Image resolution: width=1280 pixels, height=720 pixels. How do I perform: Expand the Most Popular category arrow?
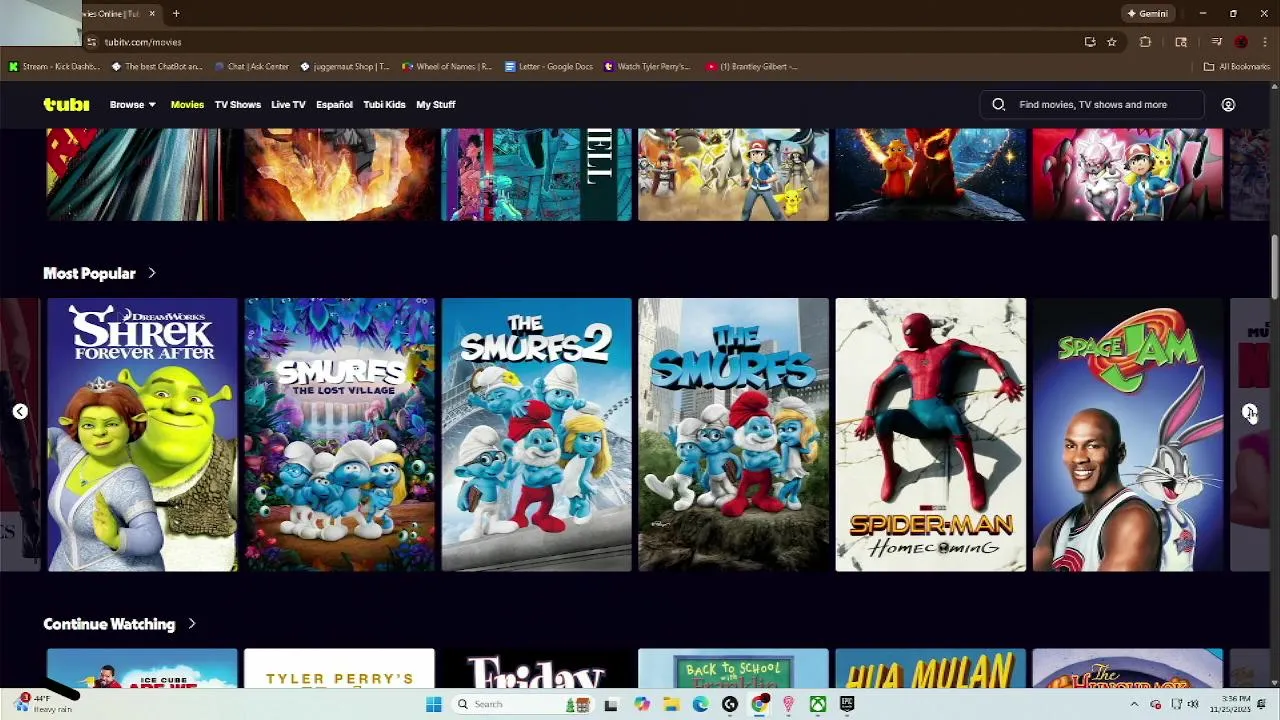(152, 273)
